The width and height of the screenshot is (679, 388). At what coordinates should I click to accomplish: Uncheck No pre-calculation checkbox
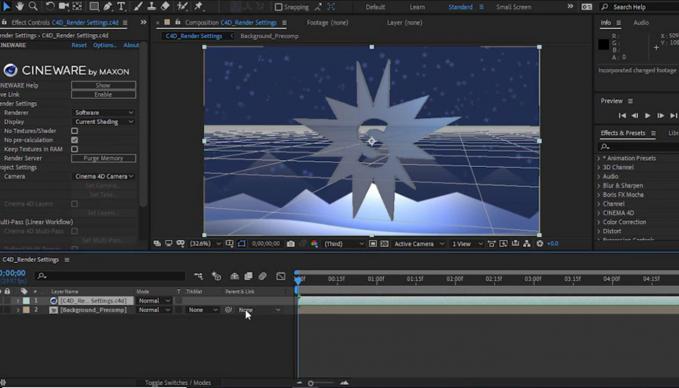click(74, 140)
